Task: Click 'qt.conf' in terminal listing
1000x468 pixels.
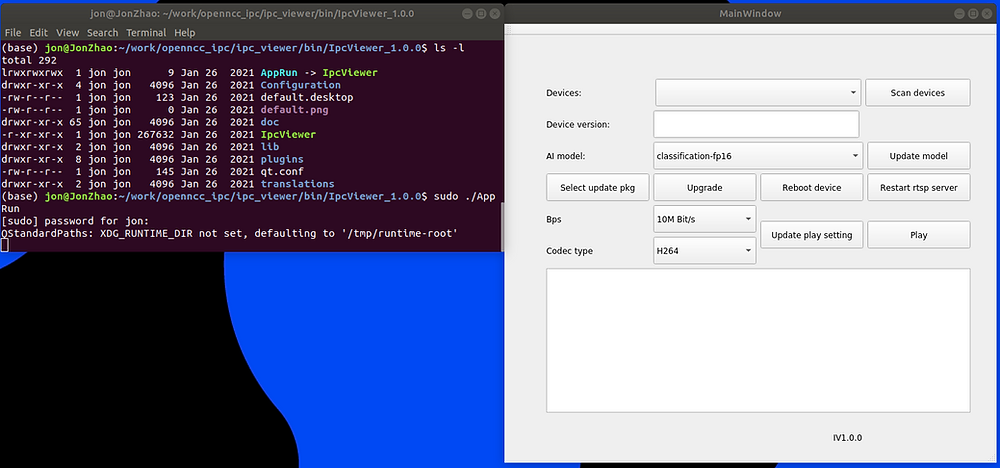Action: [282, 172]
